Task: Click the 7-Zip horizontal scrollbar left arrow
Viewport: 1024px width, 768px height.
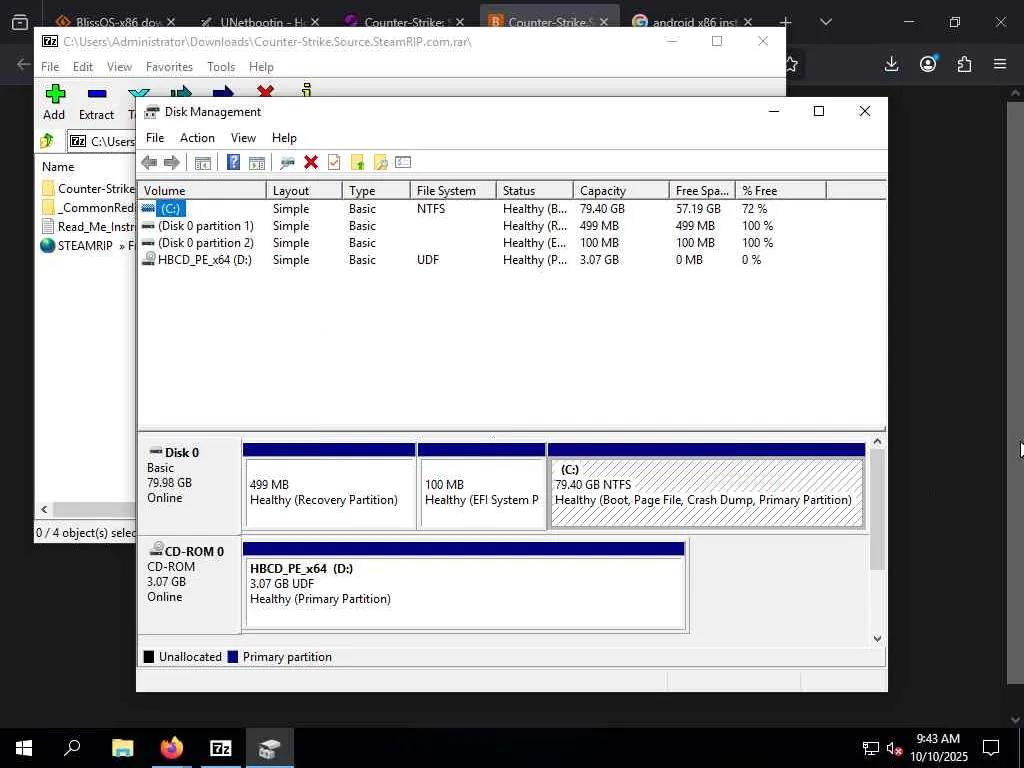Action: 44,509
